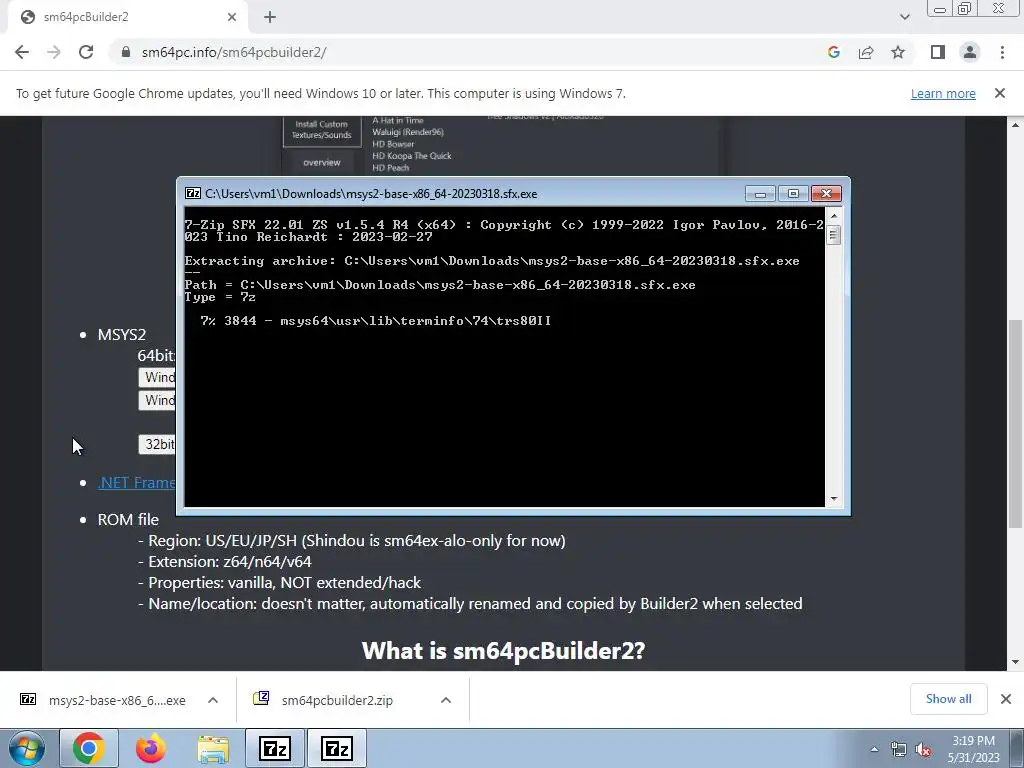Screen dimensions: 1024x768
Task: Open Chrome profile avatar
Action: 970,52
